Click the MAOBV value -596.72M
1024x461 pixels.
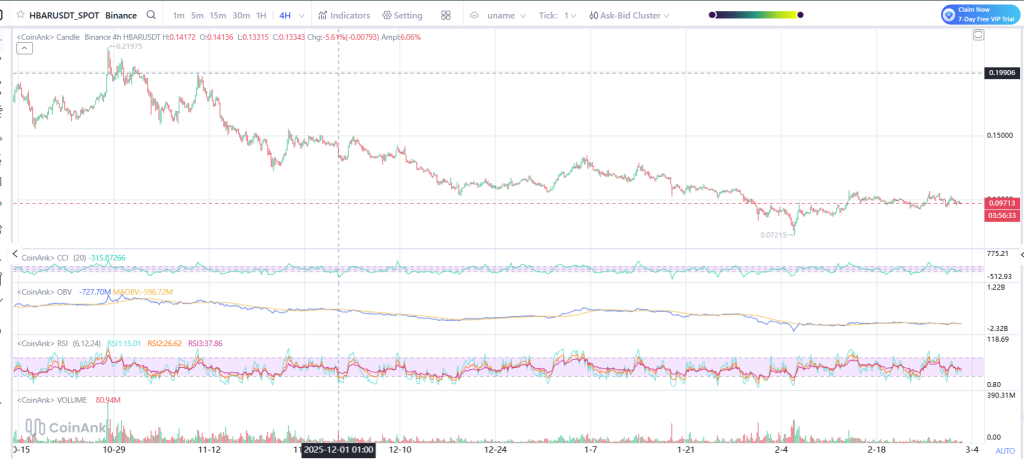[142, 292]
